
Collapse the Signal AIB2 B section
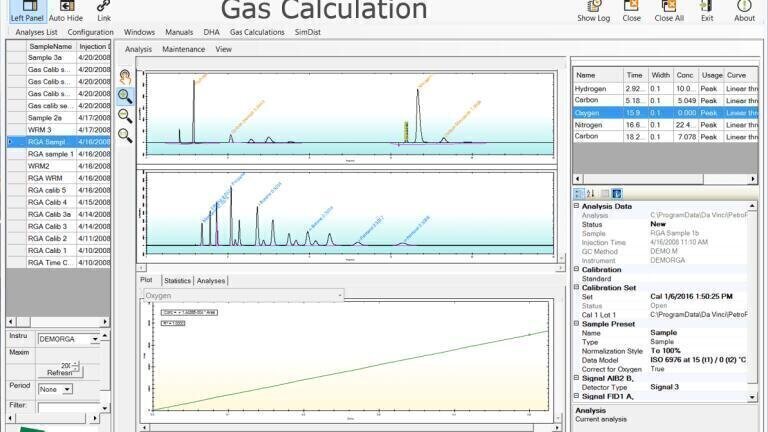pyautogui.click(x=576, y=378)
